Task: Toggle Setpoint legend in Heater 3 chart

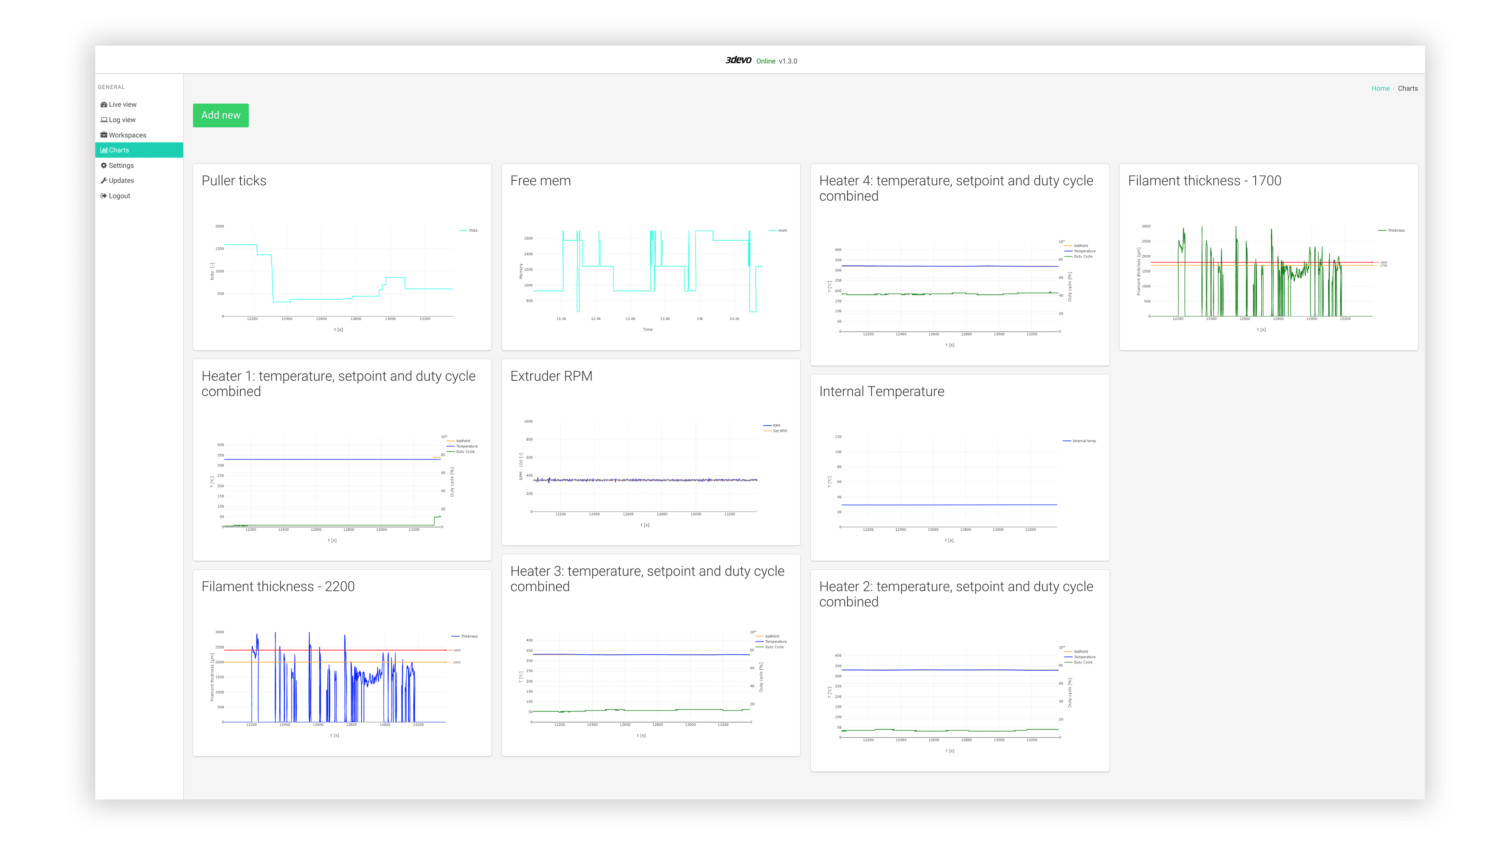Action: coord(768,636)
